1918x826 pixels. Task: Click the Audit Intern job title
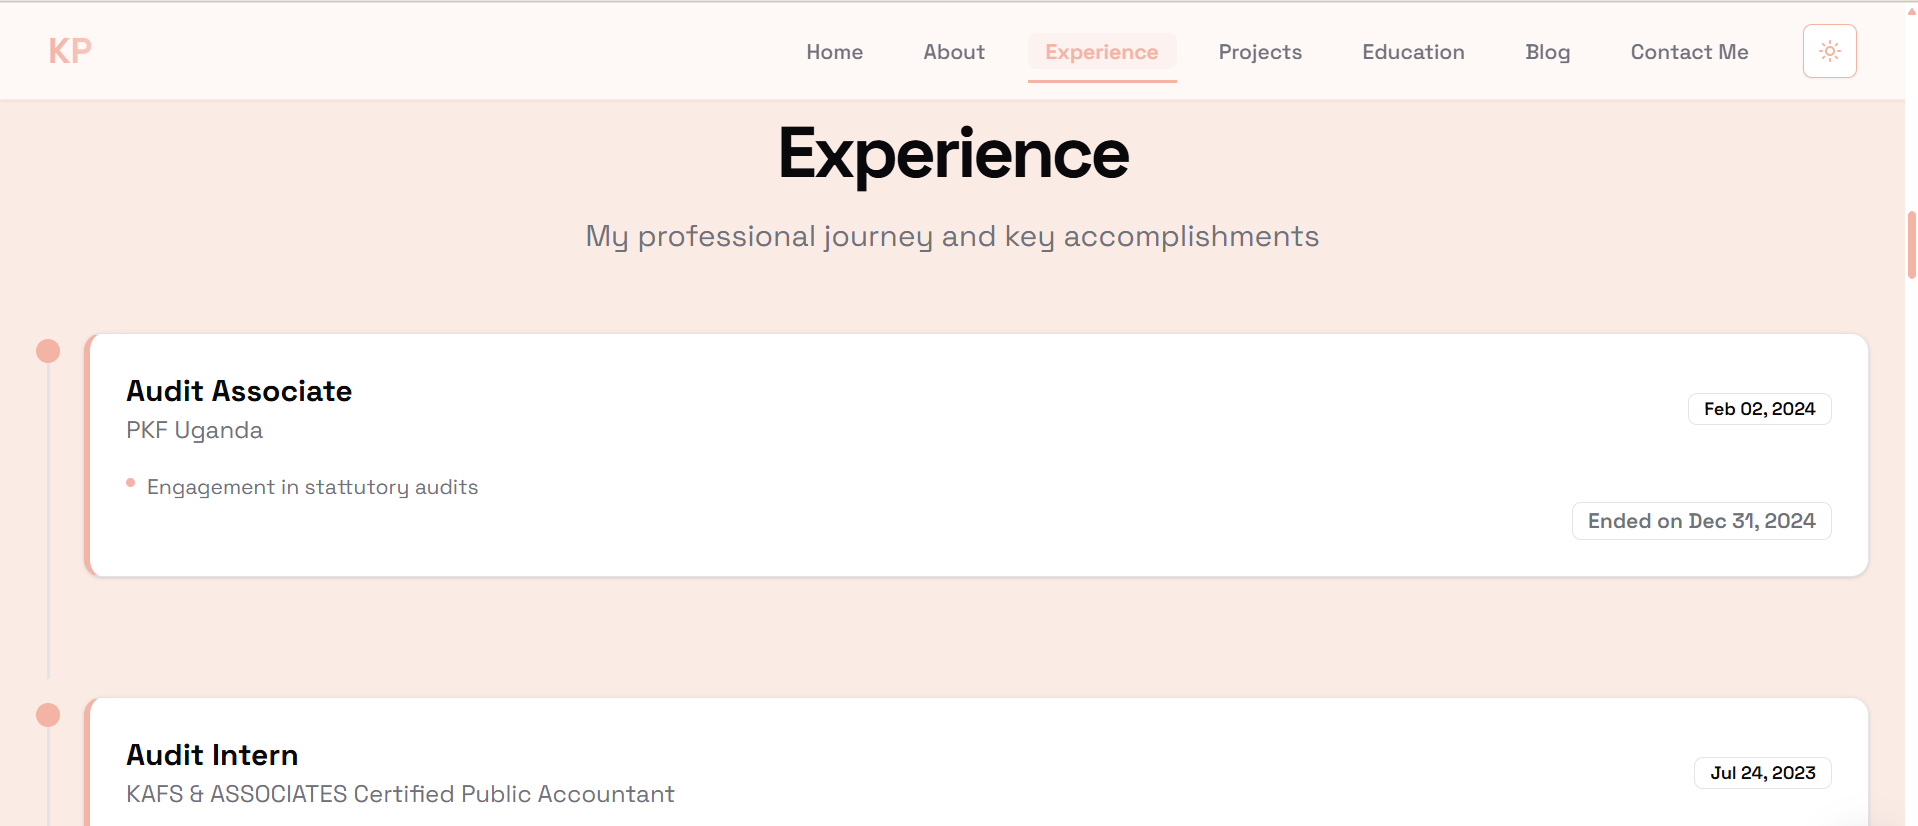(212, 755)
